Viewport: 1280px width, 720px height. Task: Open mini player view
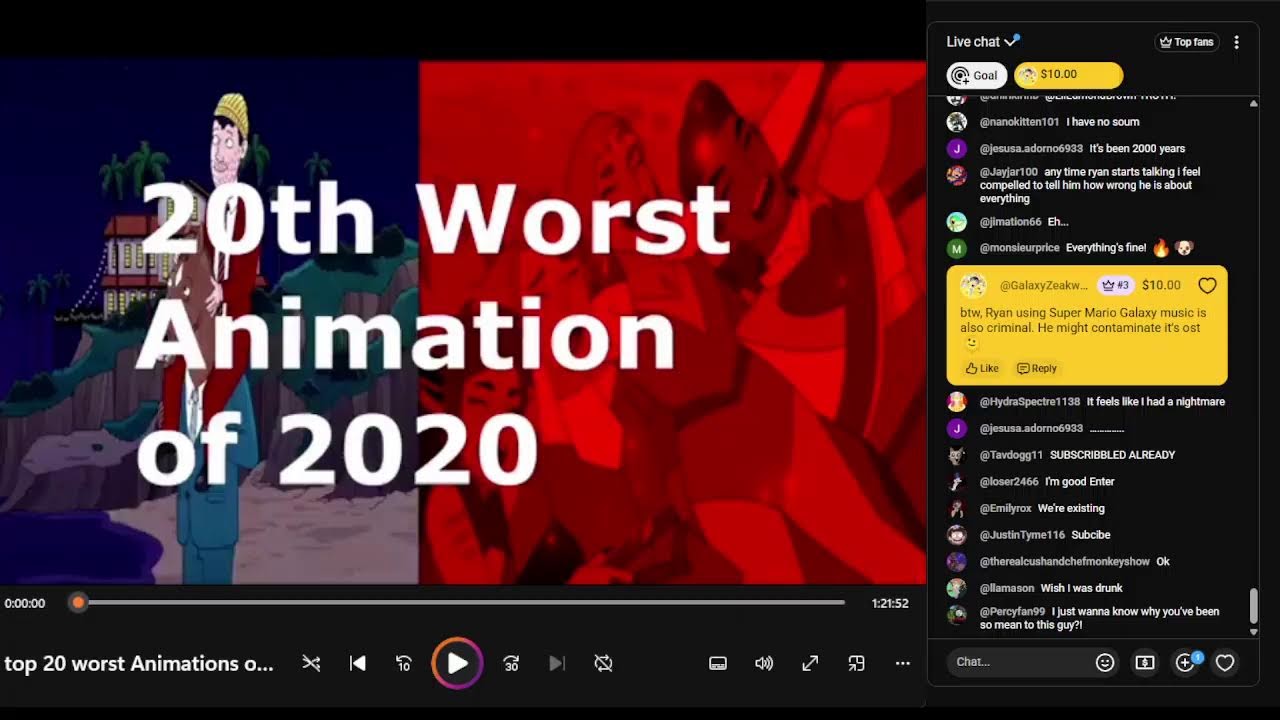click(856, 663)
